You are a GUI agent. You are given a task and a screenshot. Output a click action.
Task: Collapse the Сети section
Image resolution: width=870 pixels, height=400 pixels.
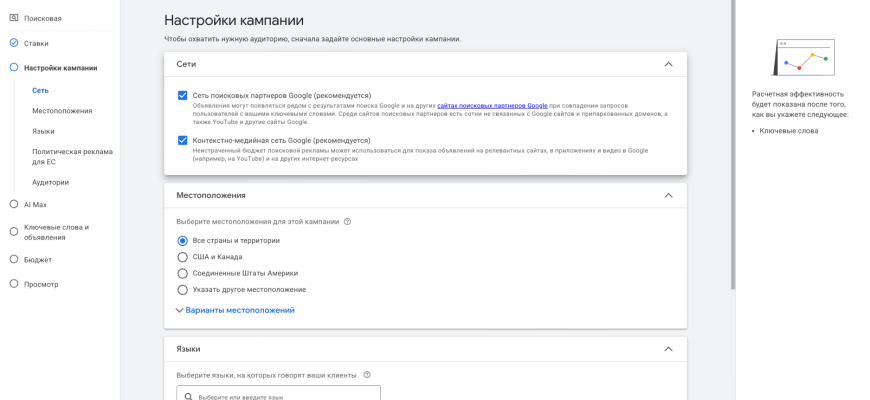(668, 64)
